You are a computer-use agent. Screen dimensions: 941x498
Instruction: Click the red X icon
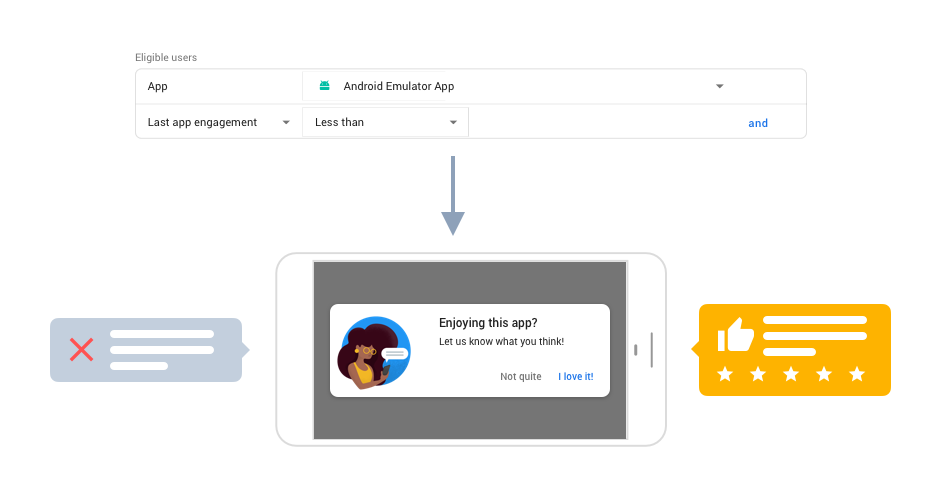[x=81, y=349]
